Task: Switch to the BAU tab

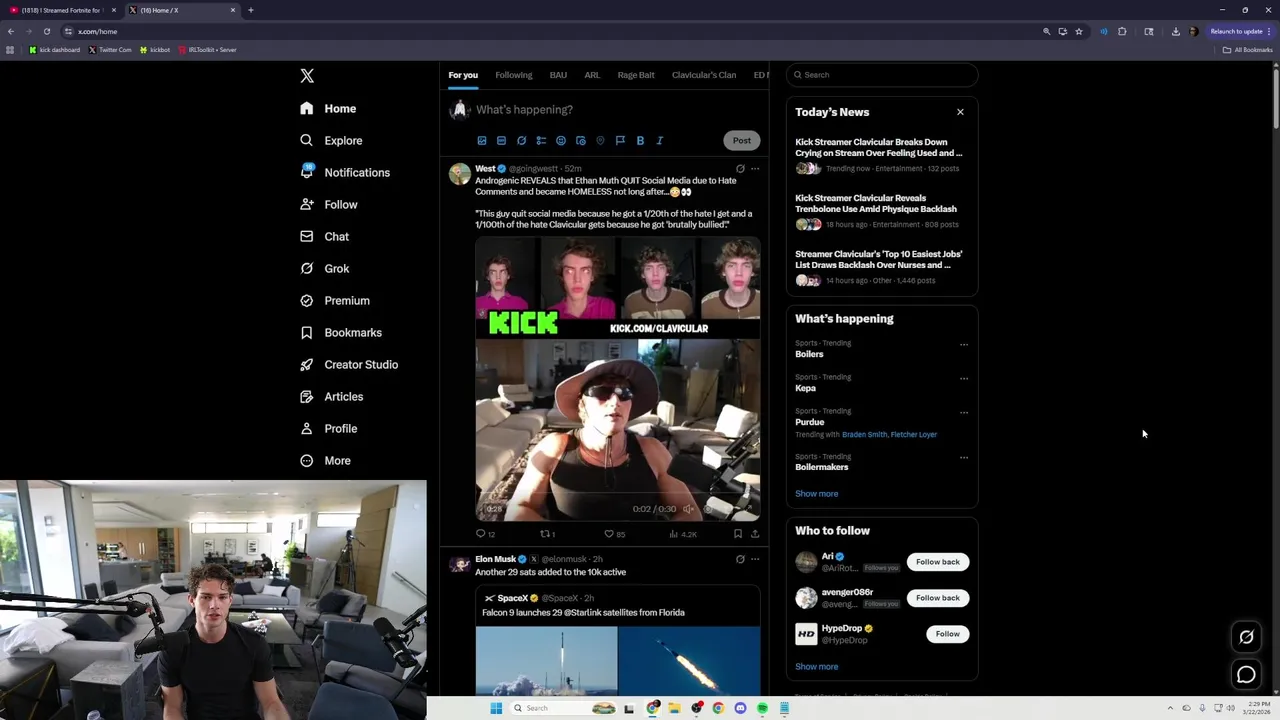Action: coord(558,75)
